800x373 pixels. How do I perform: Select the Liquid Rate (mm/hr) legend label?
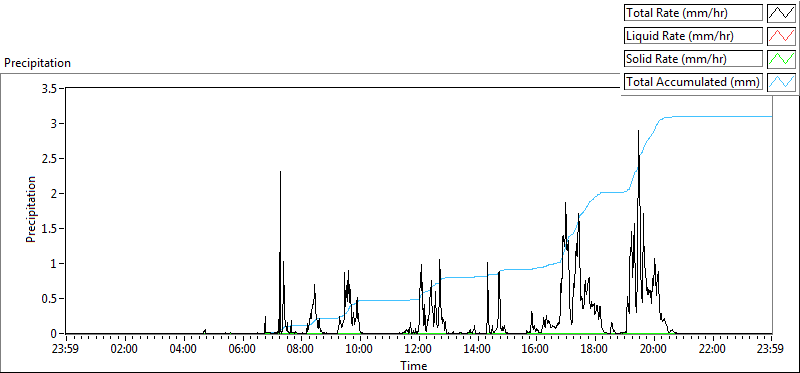click(x=693, y=36)
